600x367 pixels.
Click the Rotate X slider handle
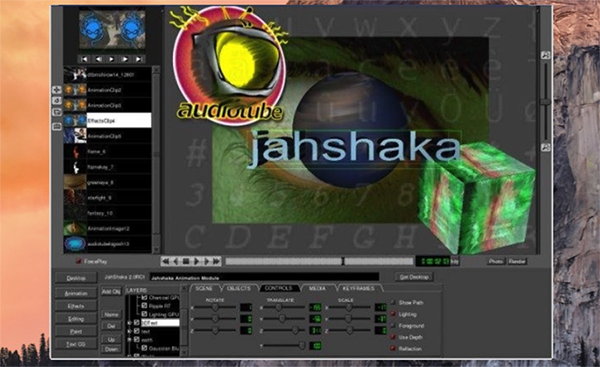click(215, 307)
